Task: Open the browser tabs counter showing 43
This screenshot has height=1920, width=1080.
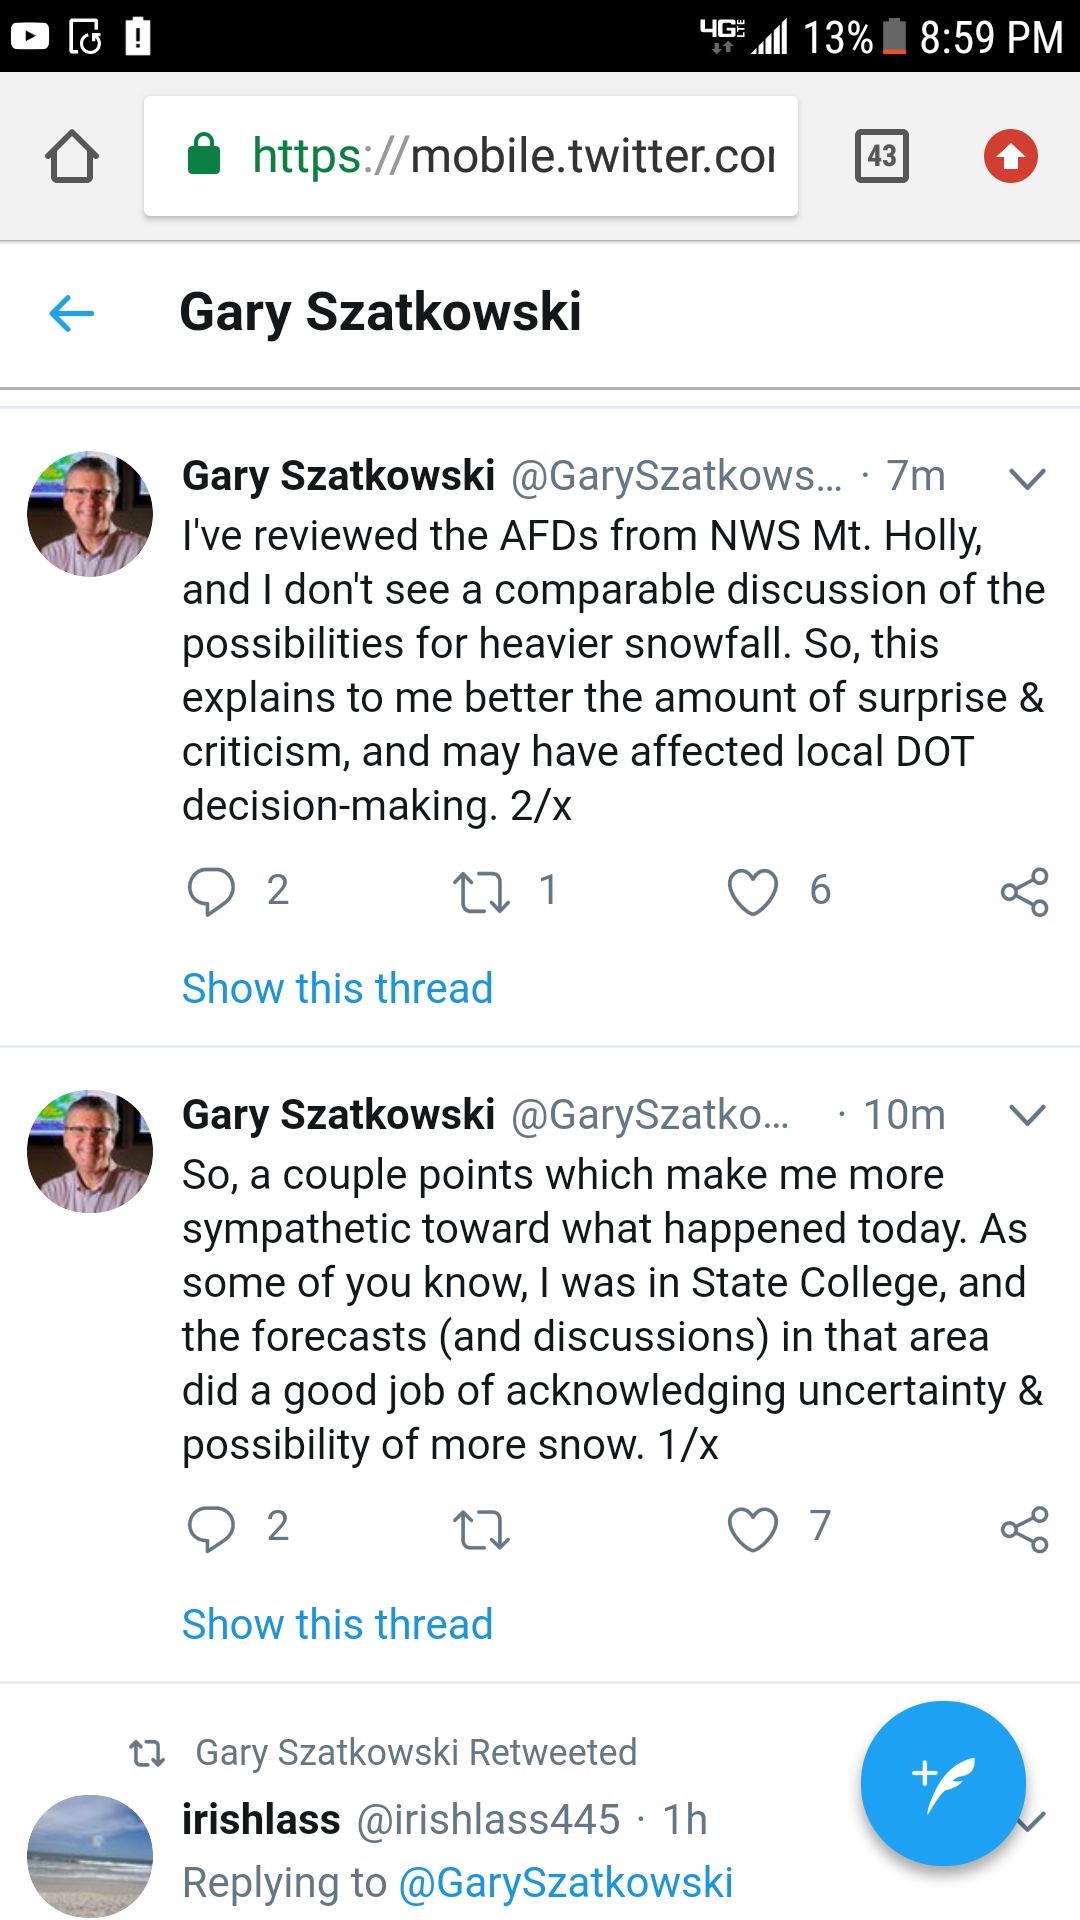Action: tap(882, 156)
